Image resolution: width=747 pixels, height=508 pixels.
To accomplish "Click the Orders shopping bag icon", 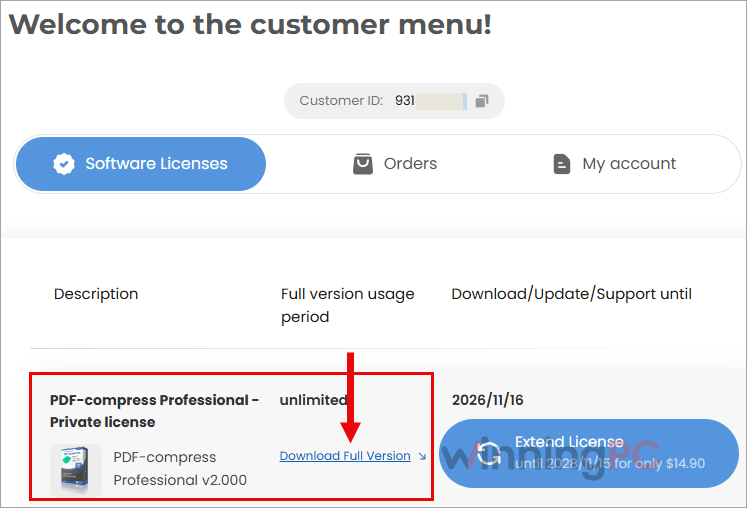I will click(363, 163).
